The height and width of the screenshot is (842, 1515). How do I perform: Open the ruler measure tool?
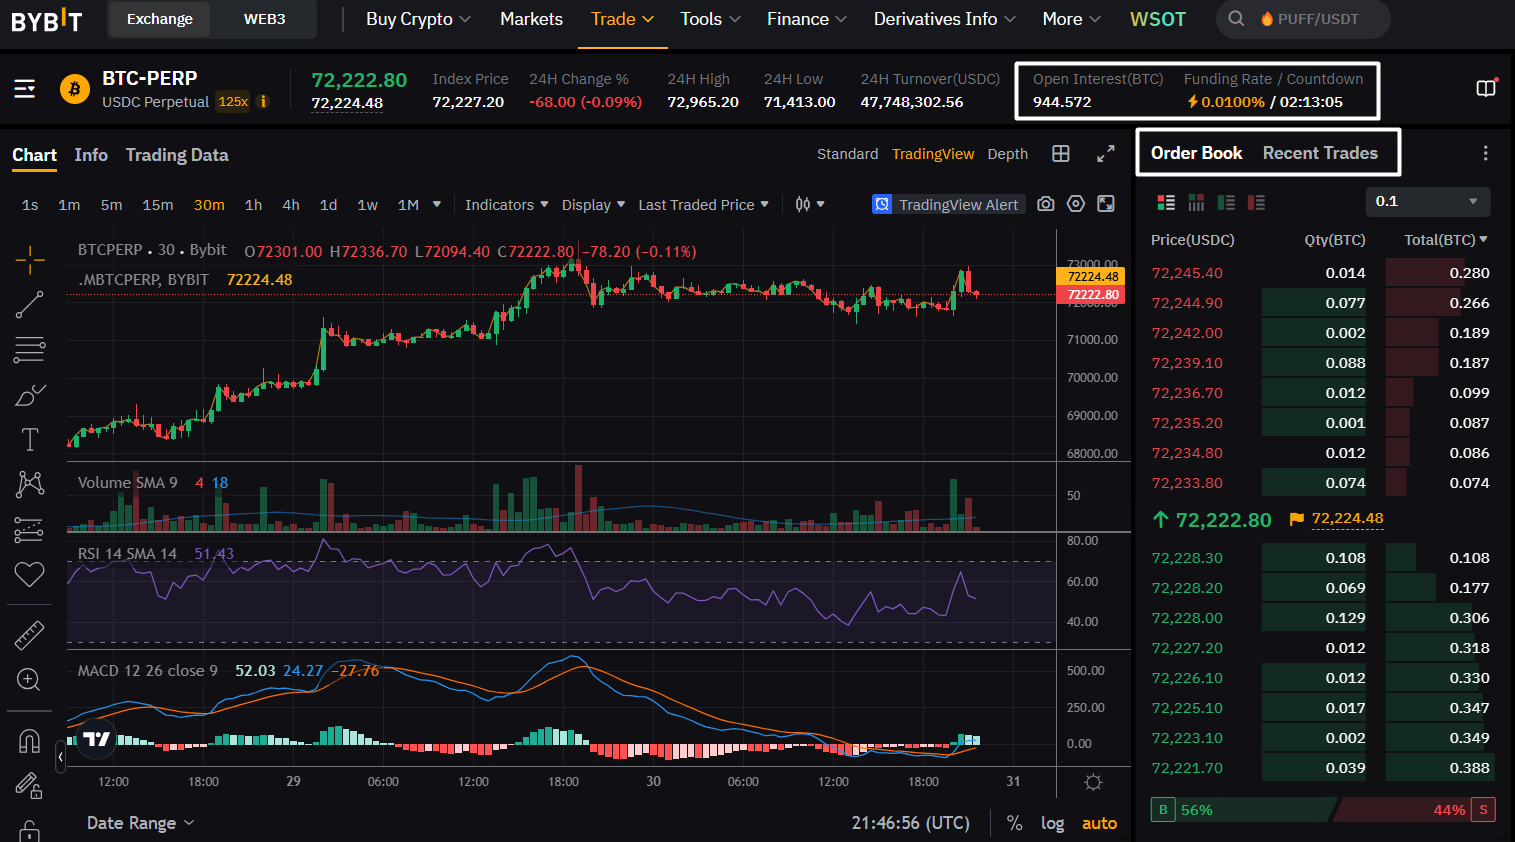pos(30,635)
